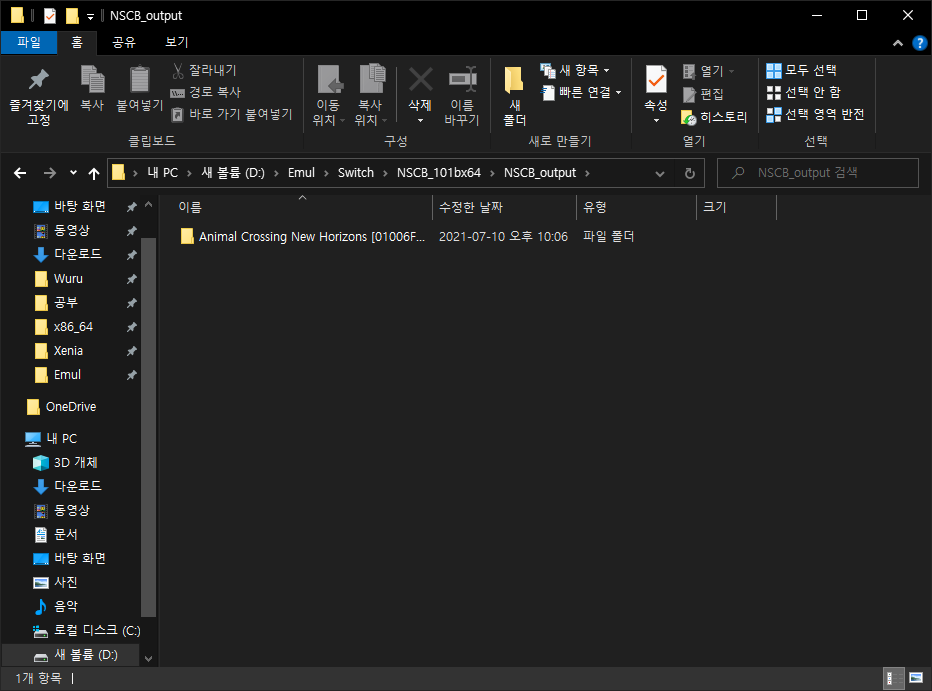Click Paste shortcut (바로 가기 붙여넣기)
Image resolution: width=932 pixels, height=691 pixels.
click(x=232, y=114)
